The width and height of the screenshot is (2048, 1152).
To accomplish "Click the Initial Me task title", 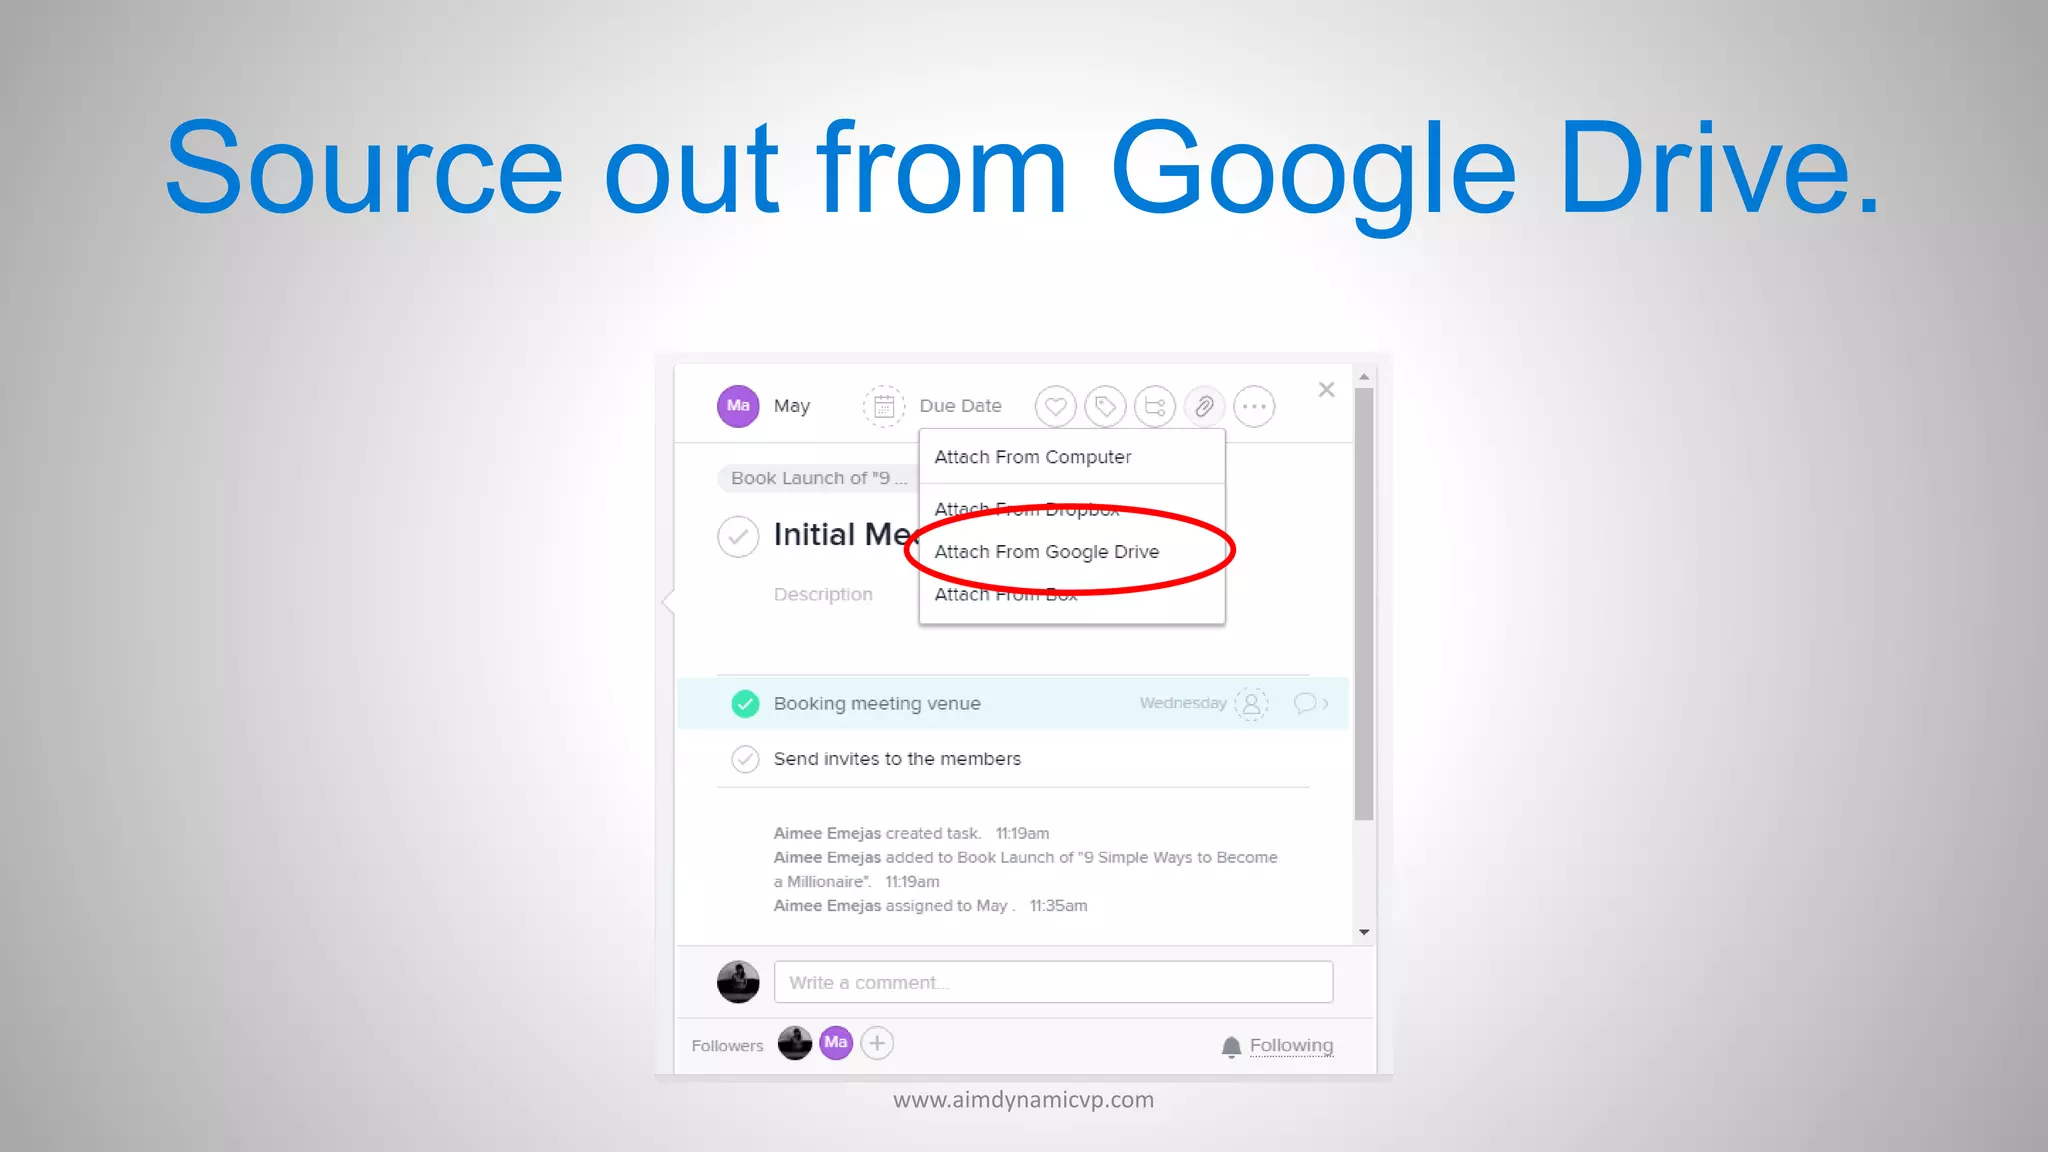I will point(845,535).
